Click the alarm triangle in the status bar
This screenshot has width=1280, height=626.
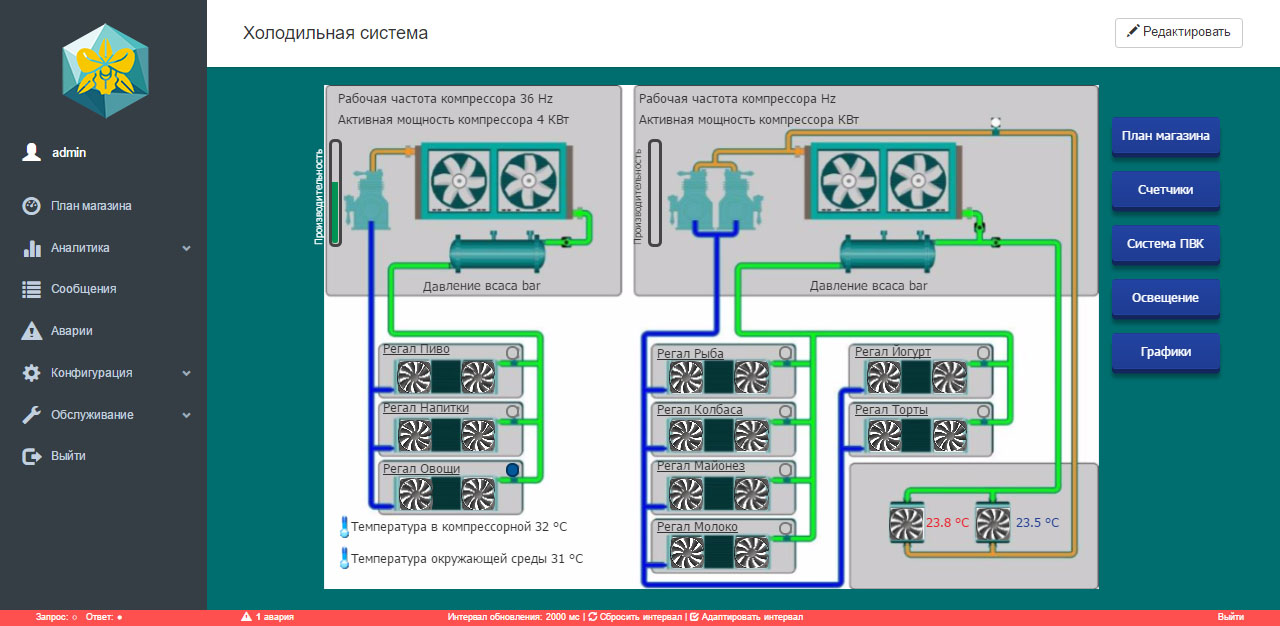[x=246, y=617]
